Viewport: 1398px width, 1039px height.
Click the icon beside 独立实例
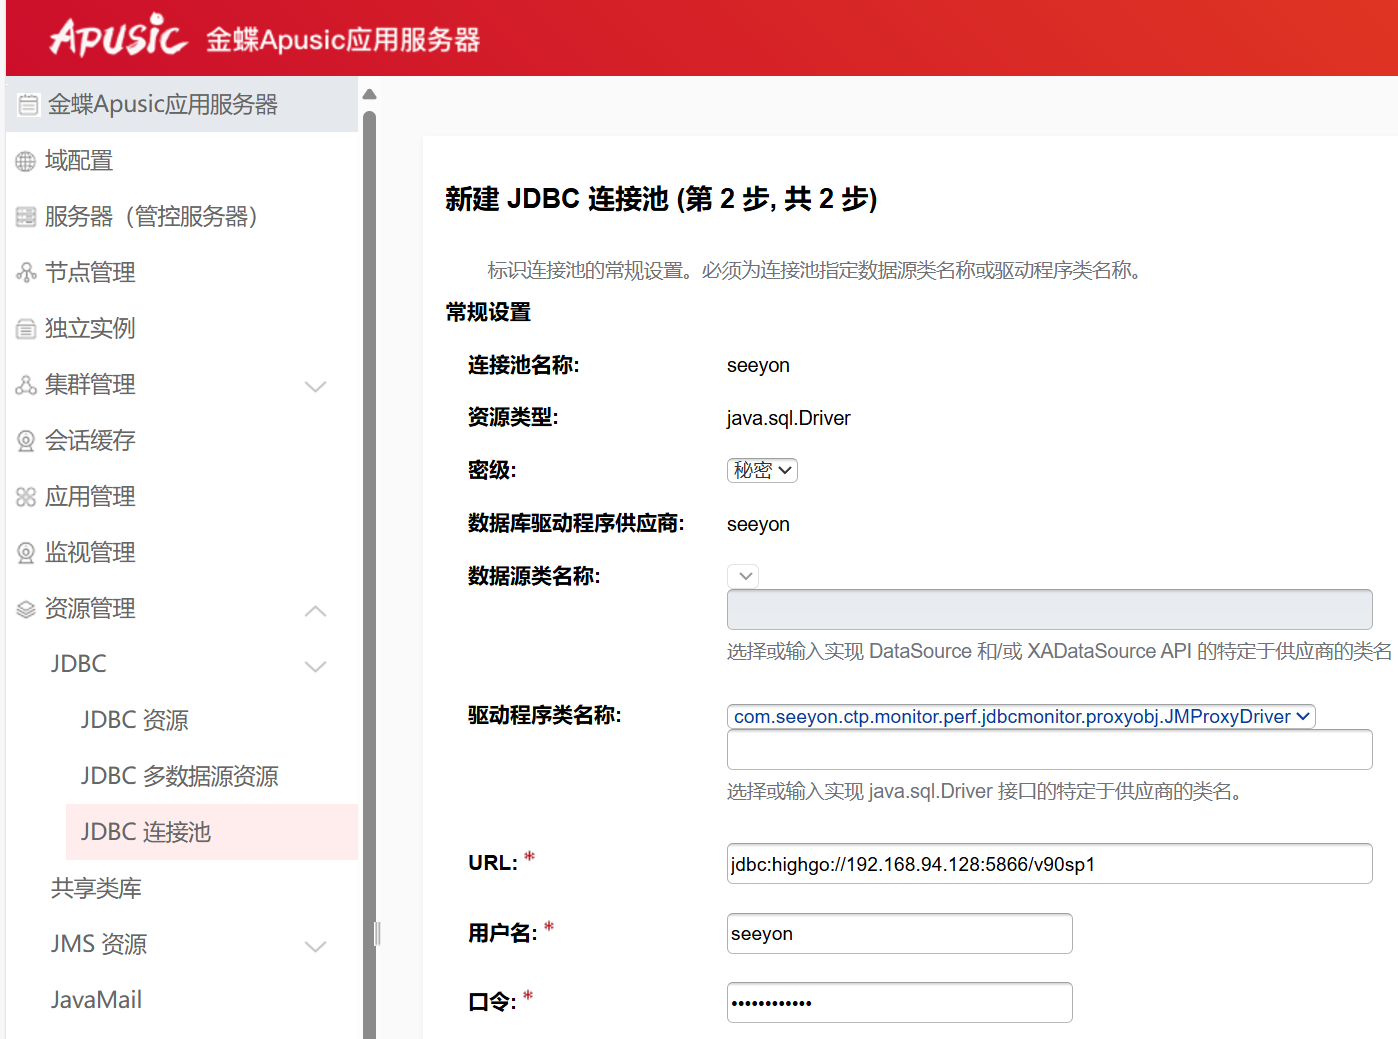(x=26, y=329)
